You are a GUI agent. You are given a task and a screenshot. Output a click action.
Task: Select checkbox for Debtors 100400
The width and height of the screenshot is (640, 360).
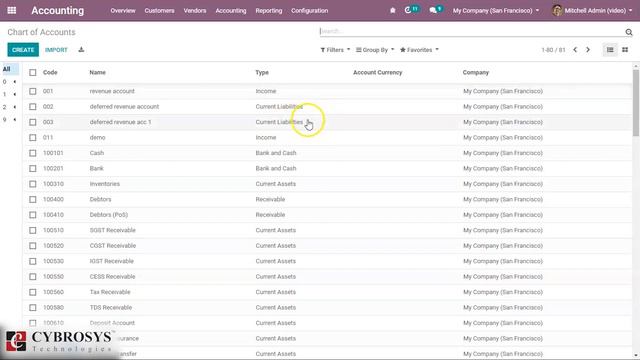(33, 200)
